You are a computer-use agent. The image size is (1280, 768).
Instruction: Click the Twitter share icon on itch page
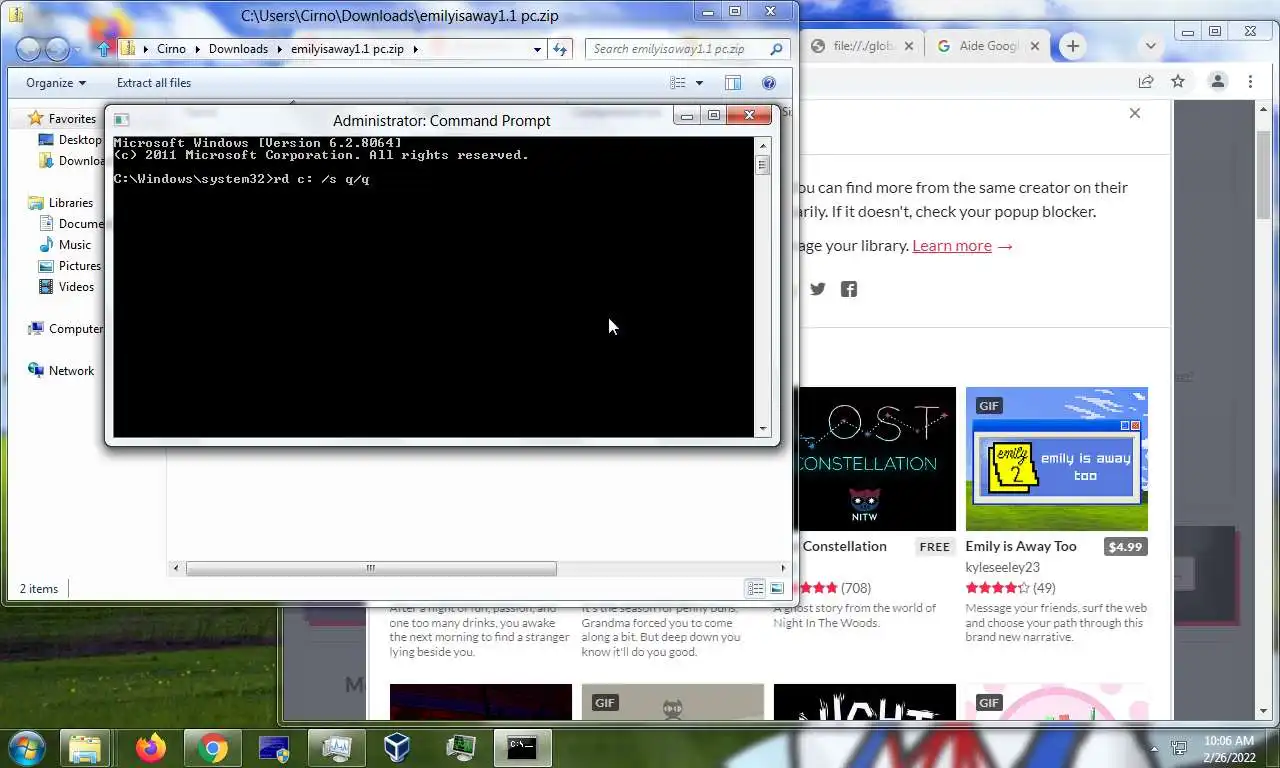pos(818,289)
